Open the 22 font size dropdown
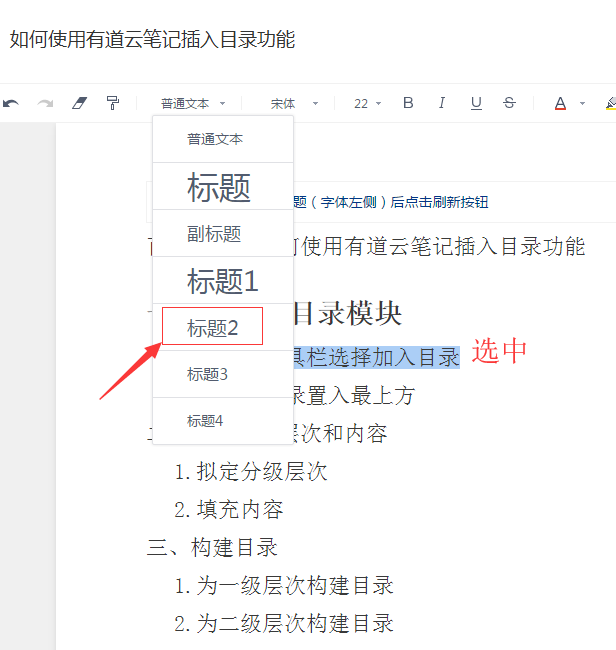 (x=367, y=104)
